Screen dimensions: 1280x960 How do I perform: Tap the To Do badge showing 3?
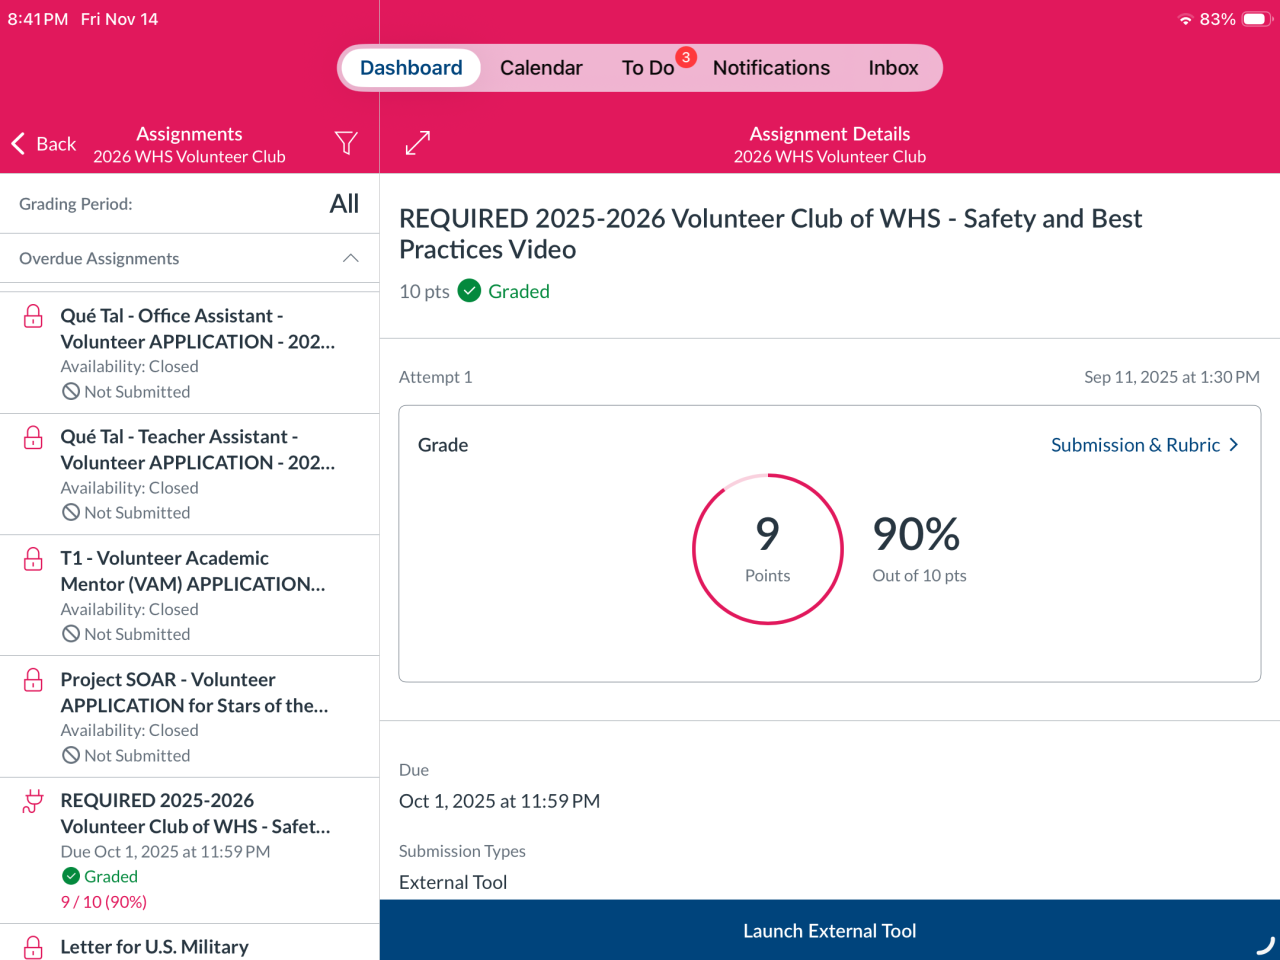tap(686, 57)
